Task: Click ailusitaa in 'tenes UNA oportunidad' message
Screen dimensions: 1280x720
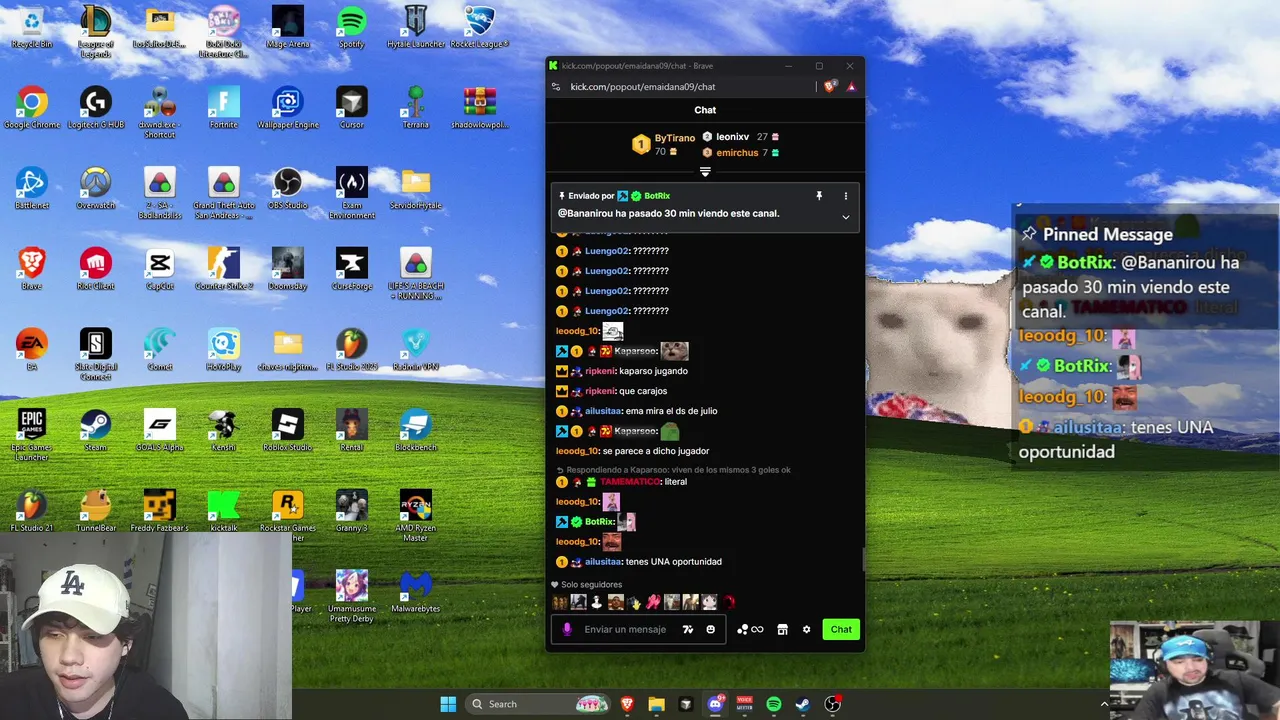Action: click(603, 562)
